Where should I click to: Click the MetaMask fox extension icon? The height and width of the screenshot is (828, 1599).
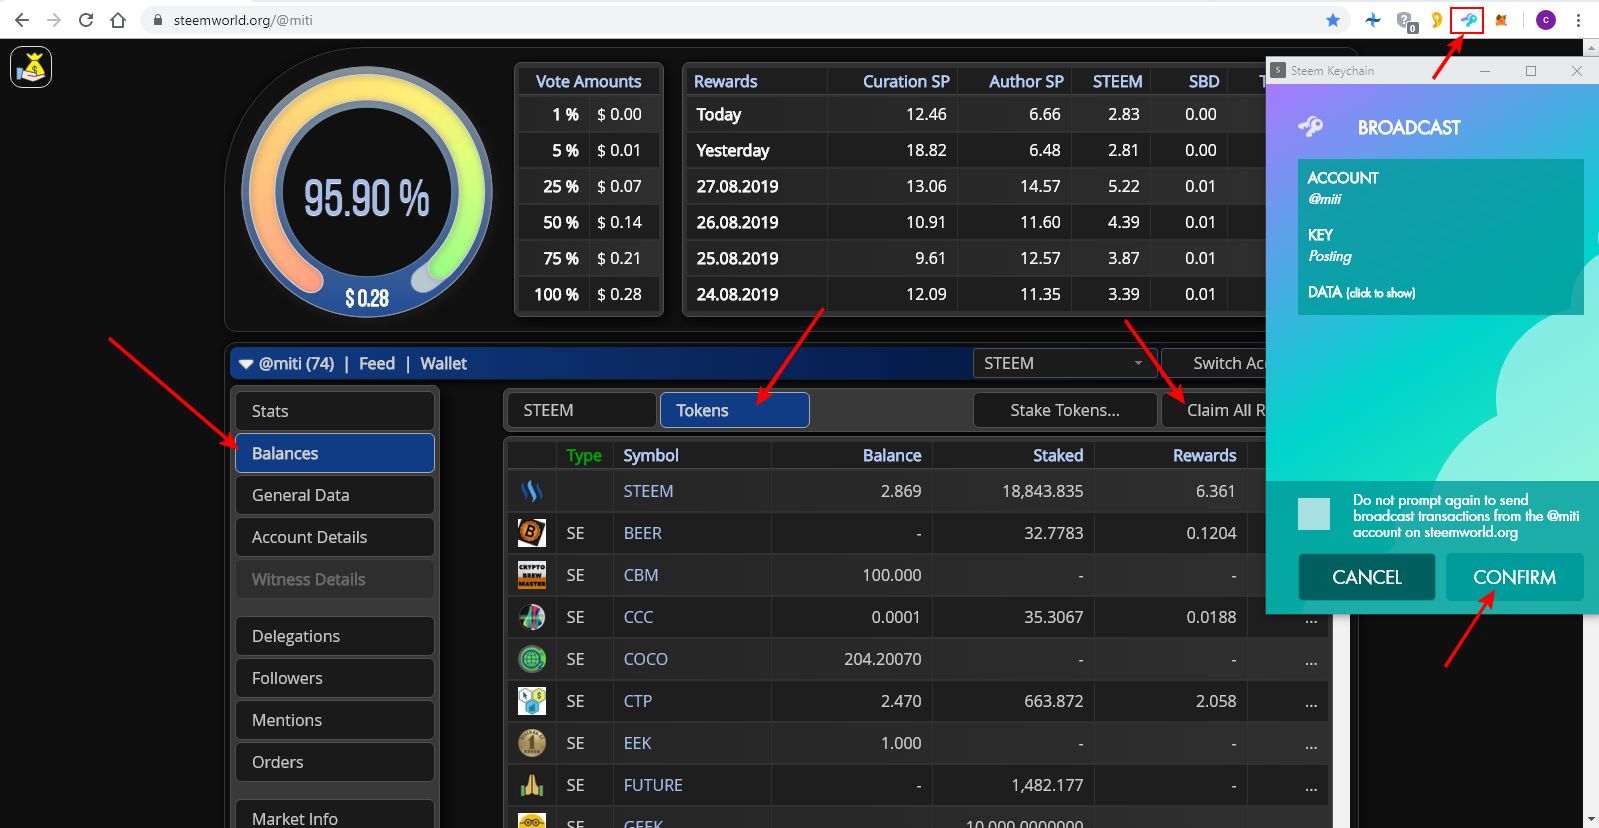(x=1501, y=20)
